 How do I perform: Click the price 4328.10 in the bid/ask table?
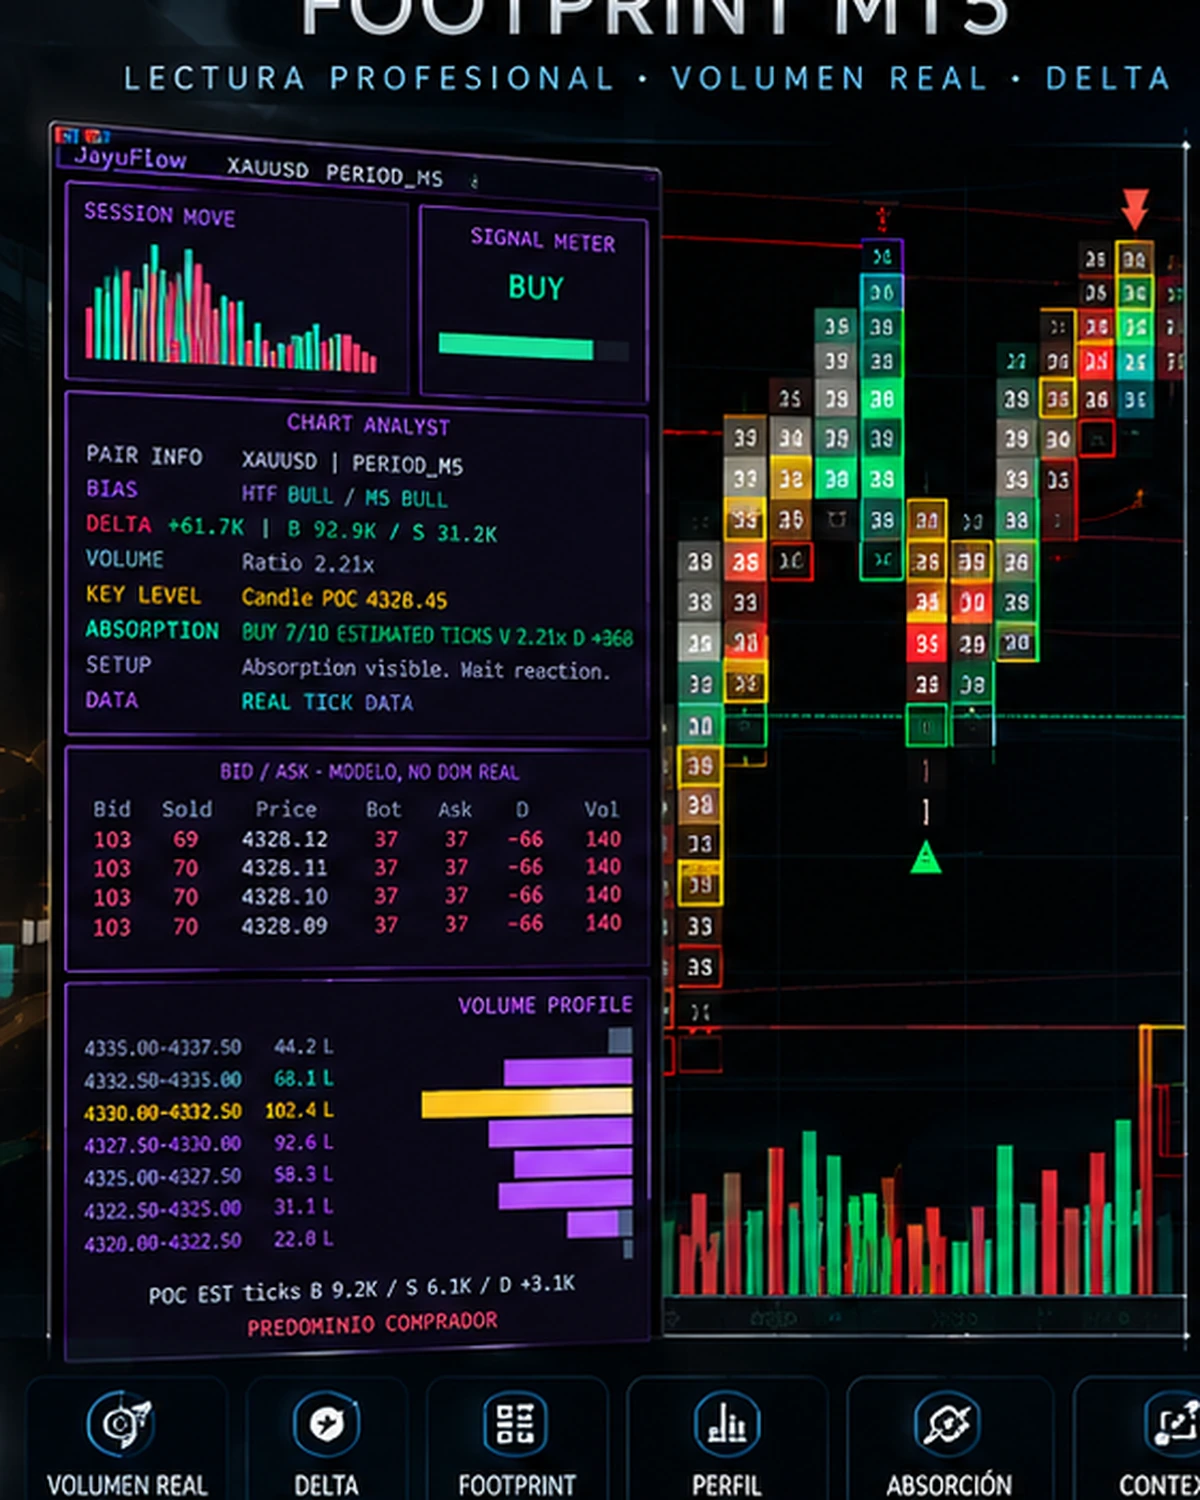point(284,897)
